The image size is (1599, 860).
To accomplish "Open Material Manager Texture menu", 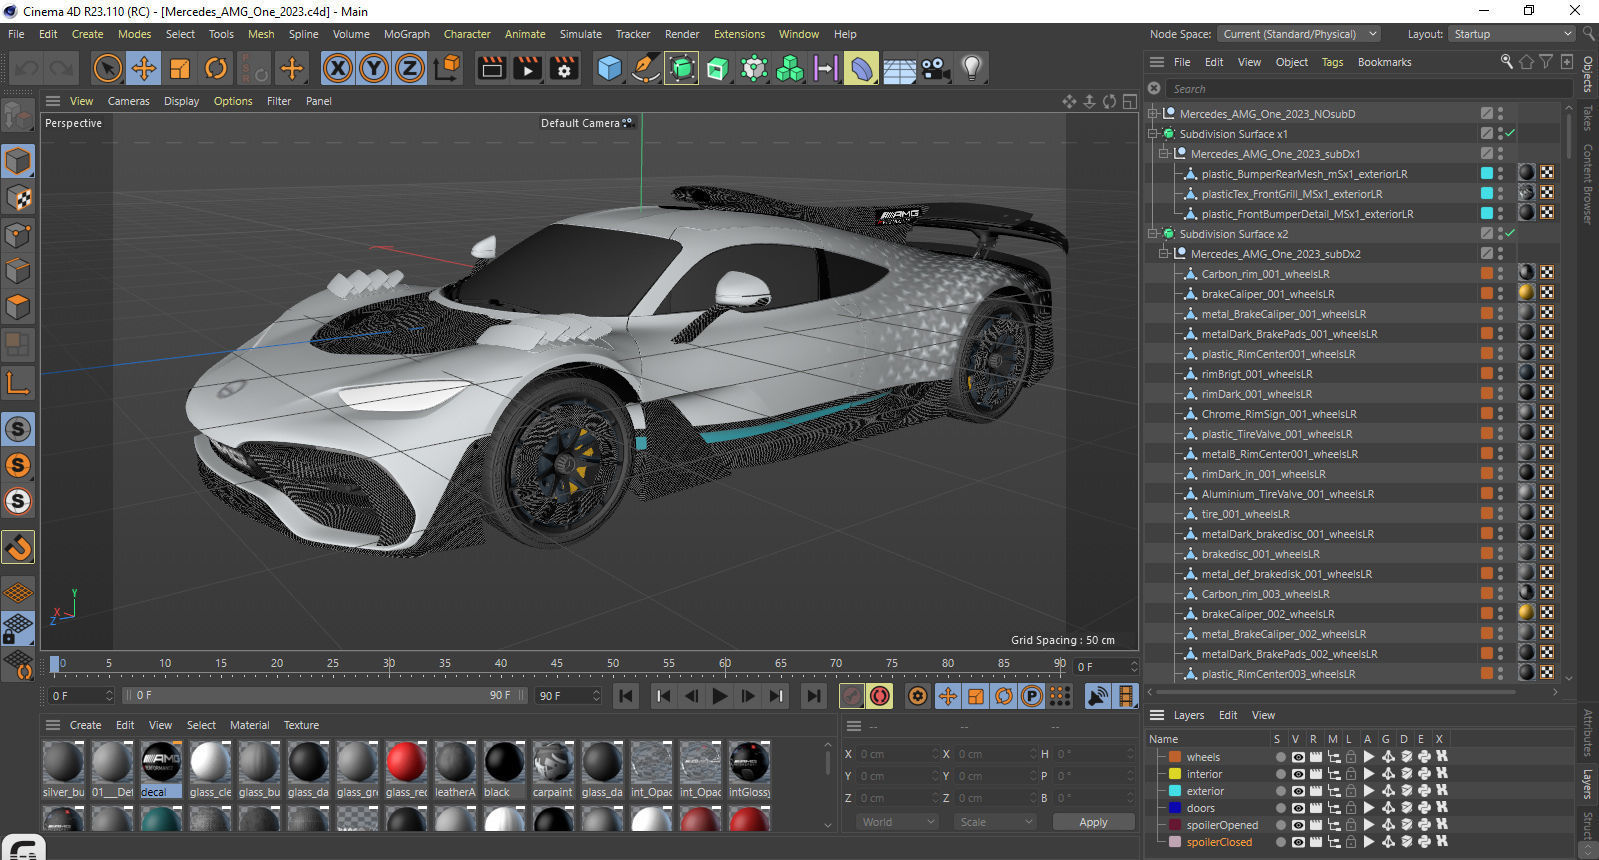I will 301,725.
